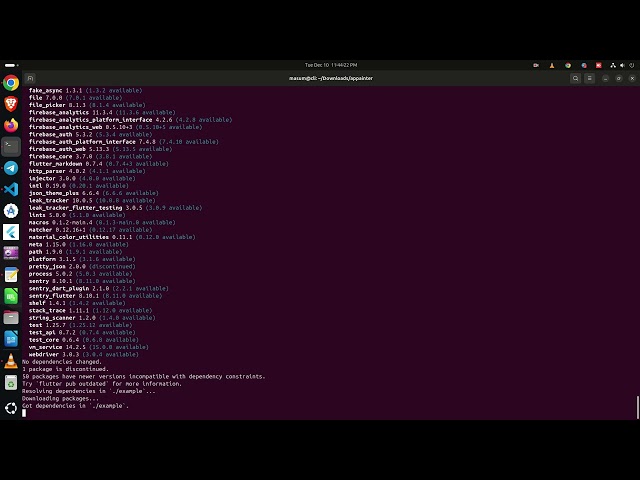Click the Activities workspace indicator pill
This screenshot has width=640, height=480.
(x=11, y=65)
